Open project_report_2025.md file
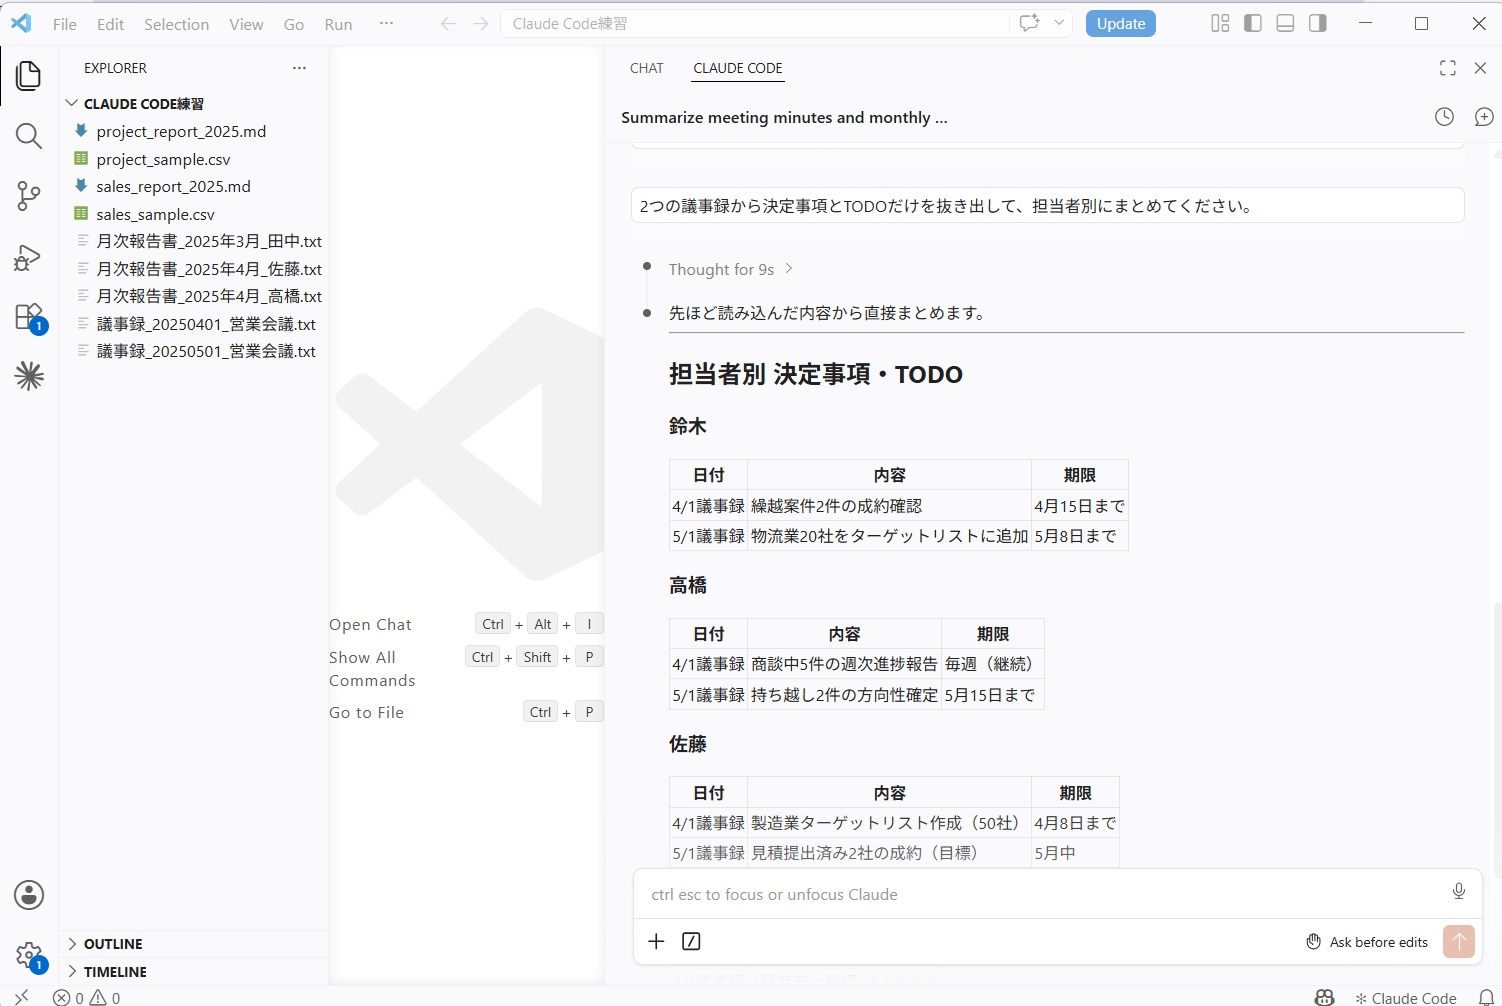The image size is (1502, 1006). pyautogui.click(x=181, y=131)
